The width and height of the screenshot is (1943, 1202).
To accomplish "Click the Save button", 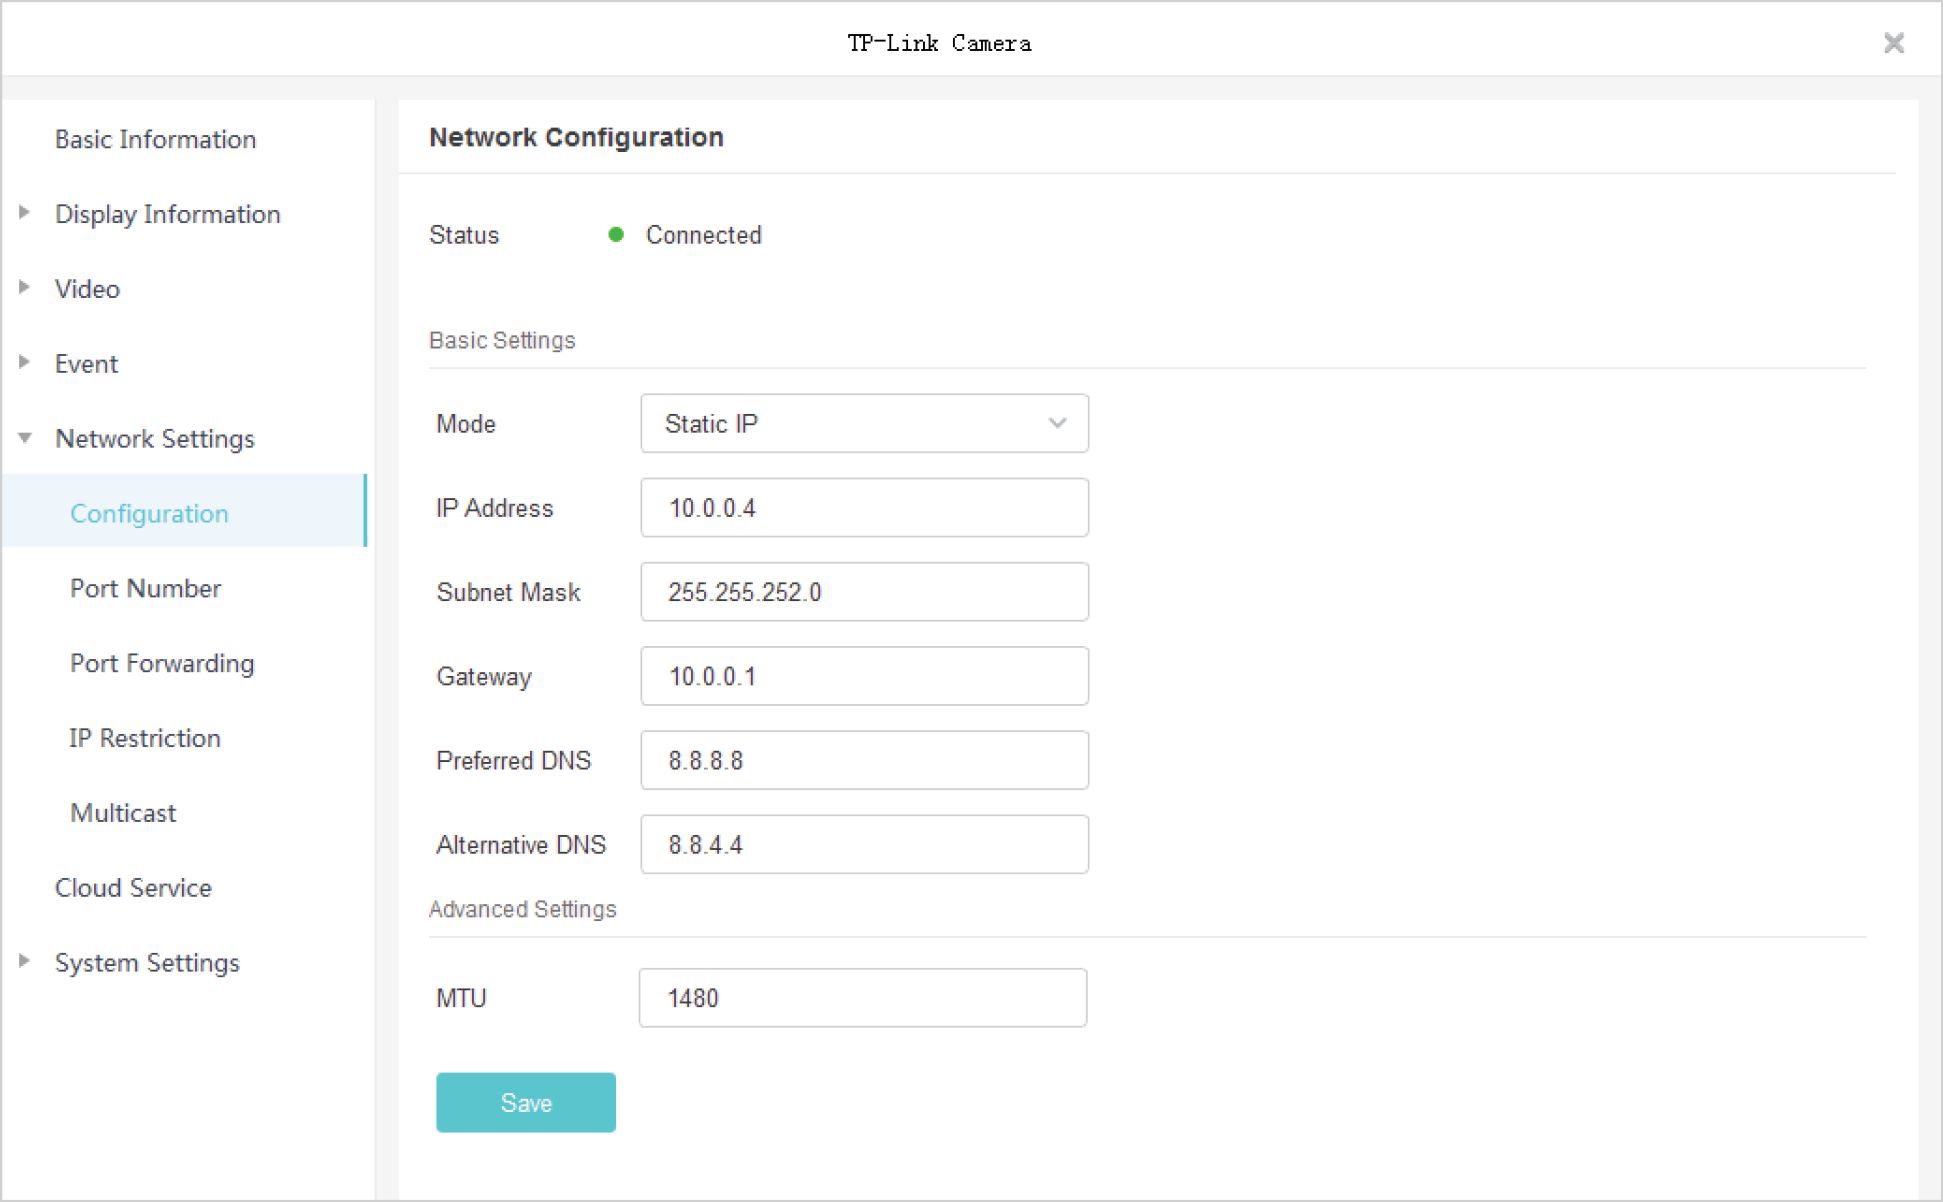I will (525, 1102).
